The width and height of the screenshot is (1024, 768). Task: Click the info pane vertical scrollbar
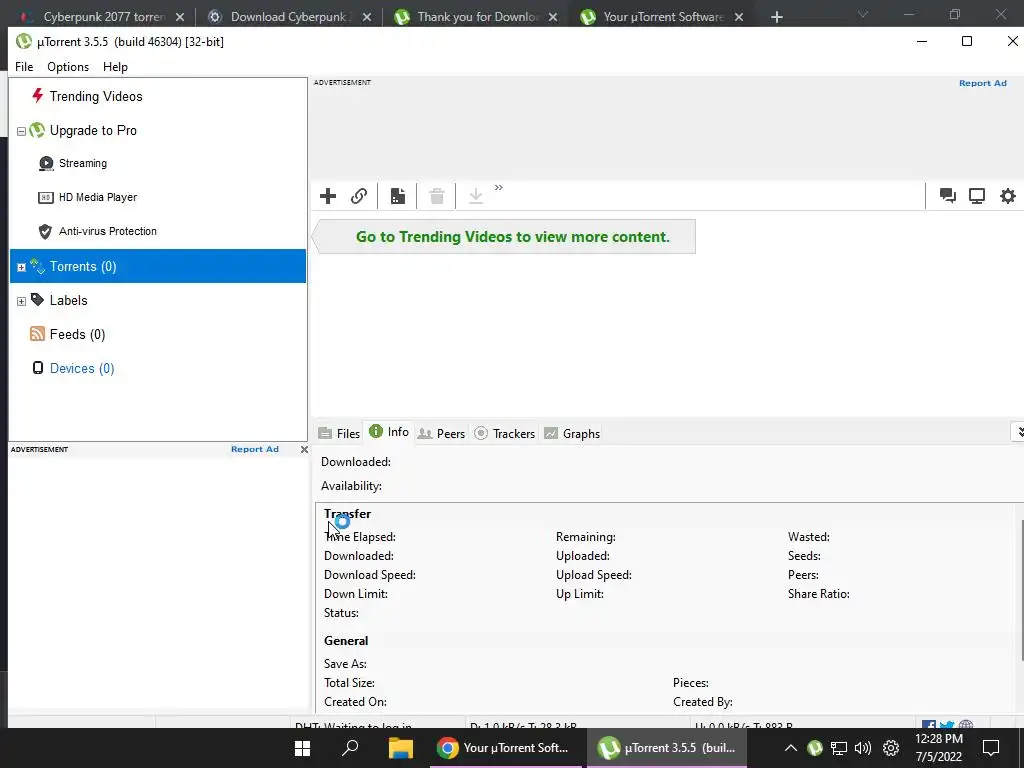pos(1021,591)
